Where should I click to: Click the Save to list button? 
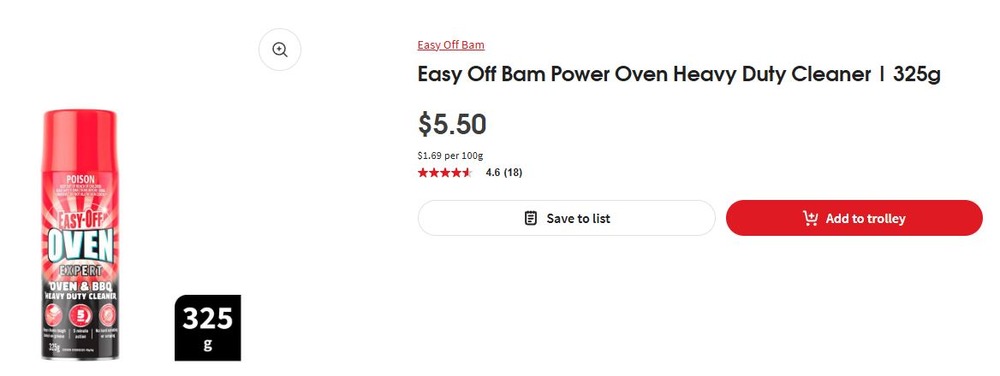tap(566, 218)
